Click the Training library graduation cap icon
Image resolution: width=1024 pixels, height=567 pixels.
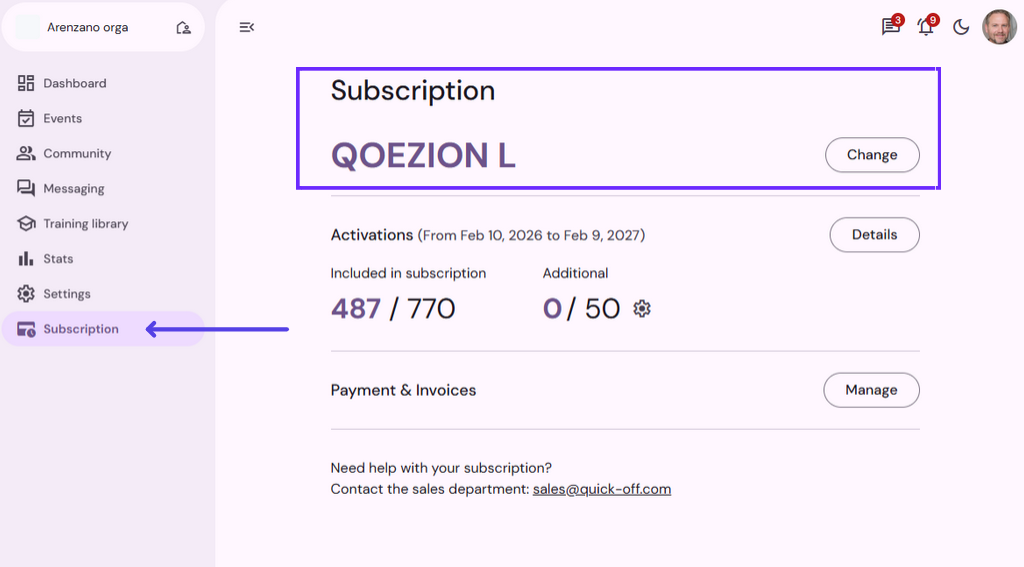click(x=26, y=223)
